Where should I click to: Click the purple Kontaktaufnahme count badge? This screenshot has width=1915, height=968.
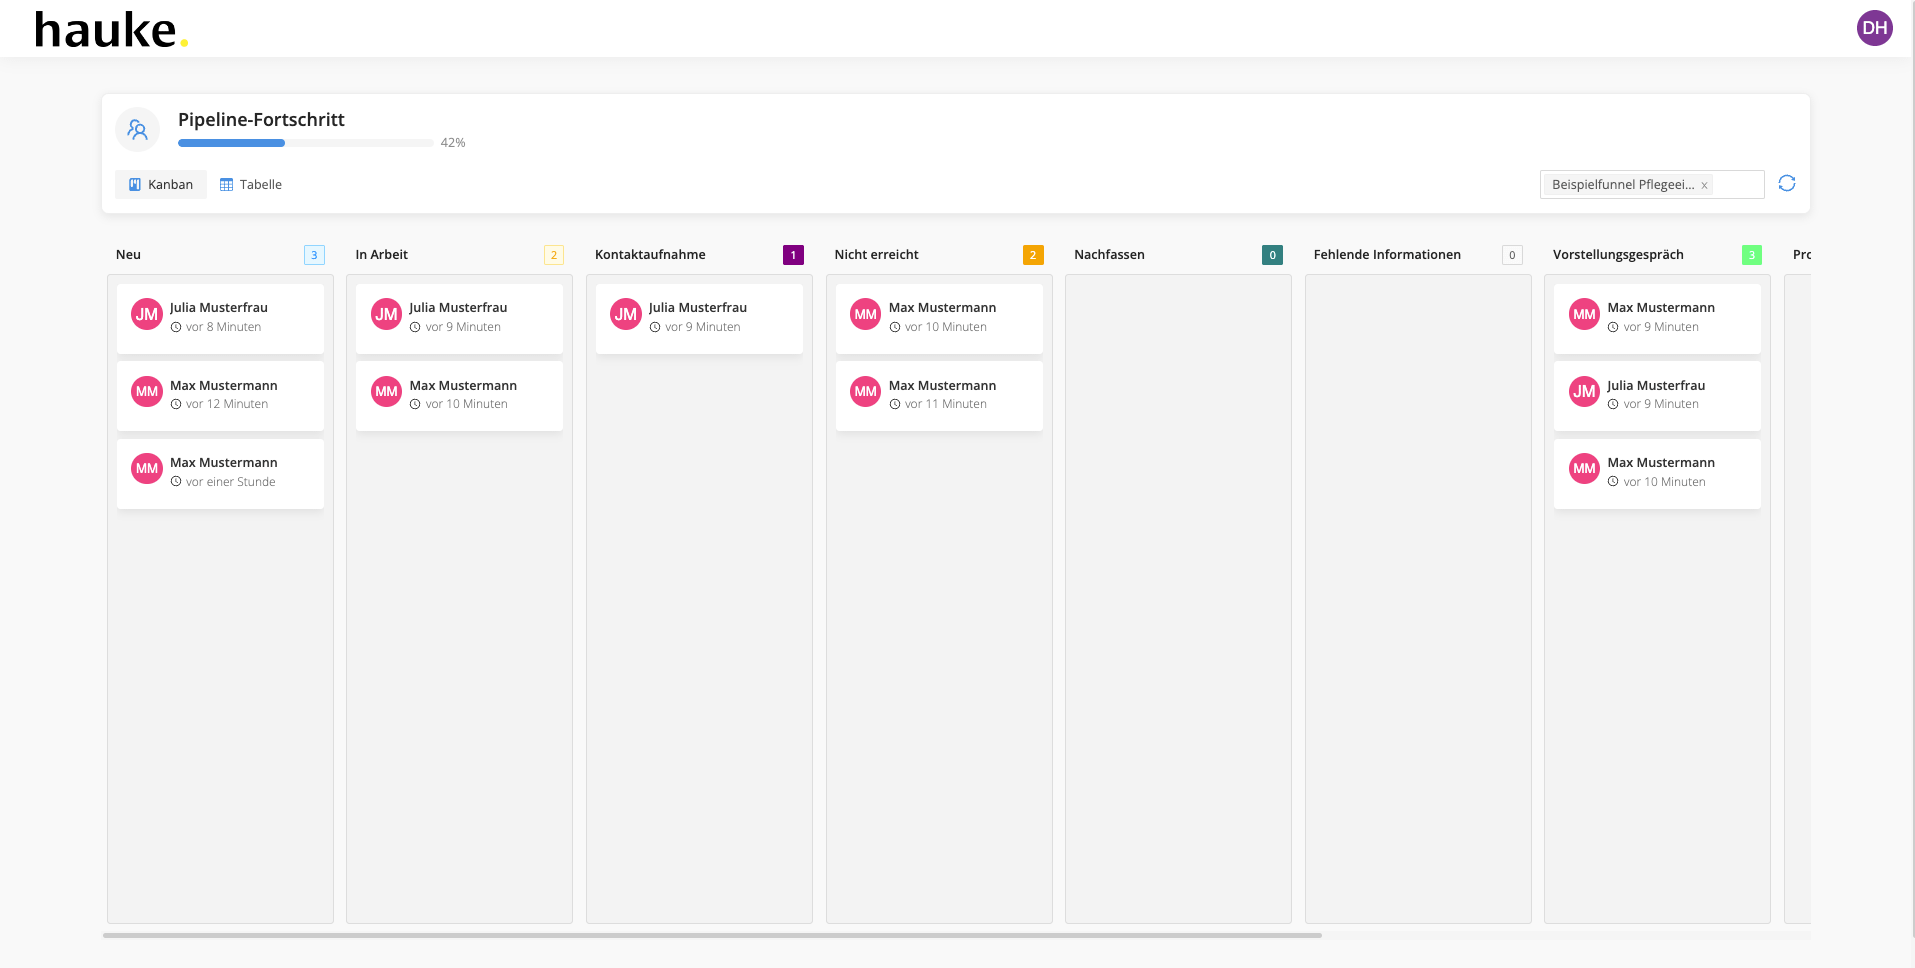[793, 255]
